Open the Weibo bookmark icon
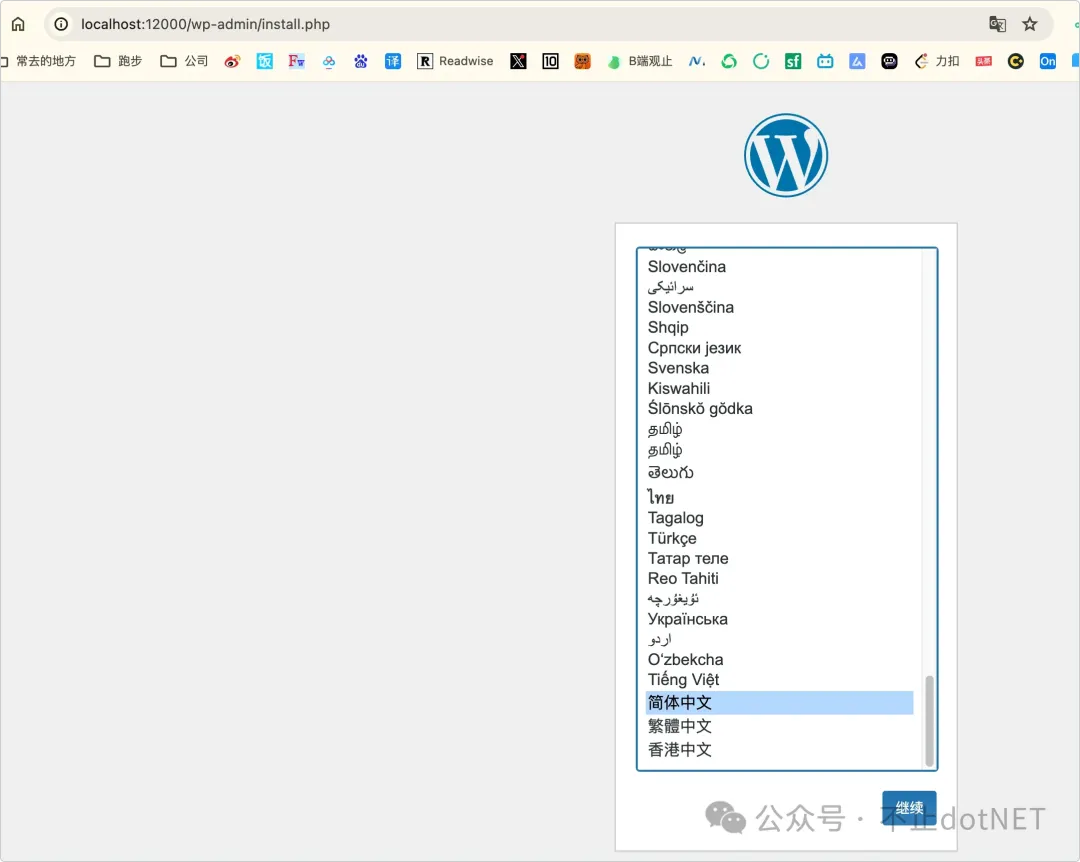 tap(233, 61)
